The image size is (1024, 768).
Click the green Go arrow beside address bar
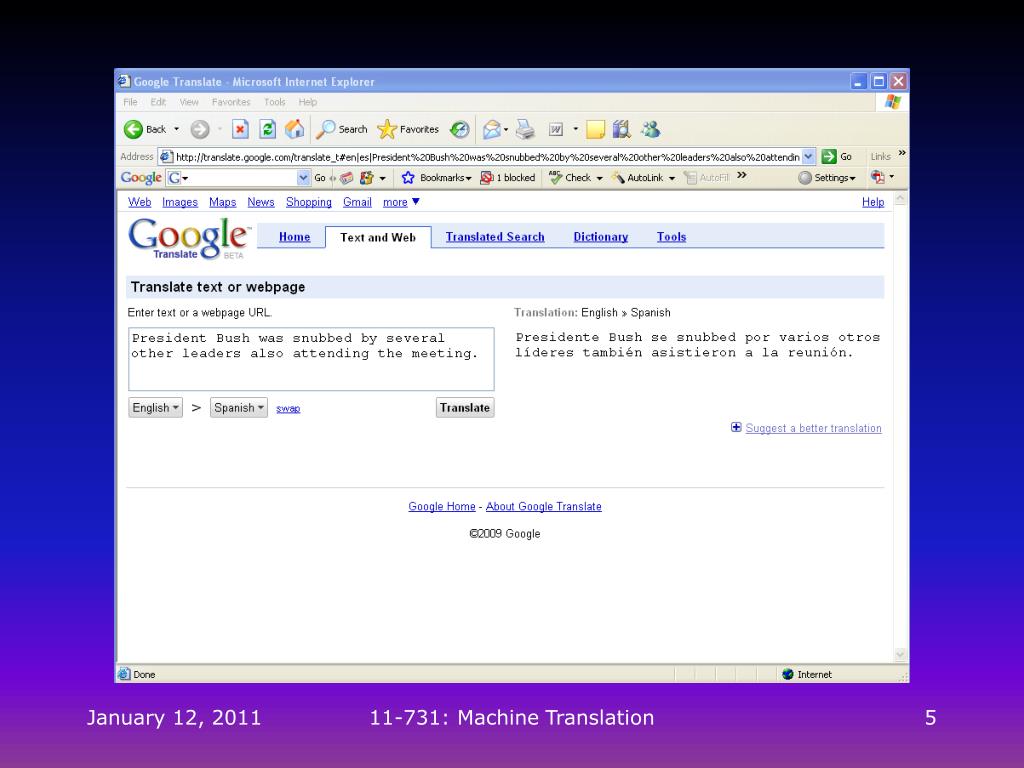pos(829,157)
